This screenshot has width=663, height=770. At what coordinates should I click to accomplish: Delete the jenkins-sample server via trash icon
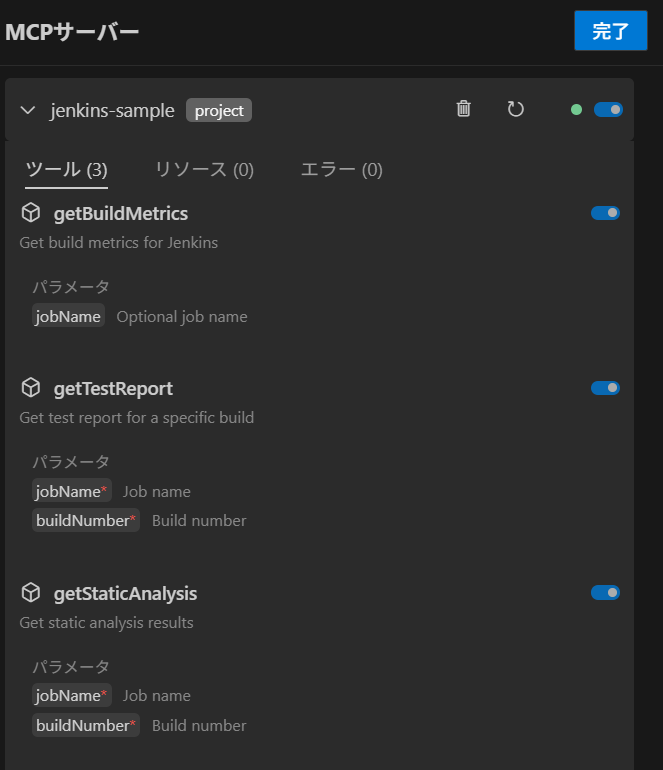pyautogui.click(x=464, y=109)
